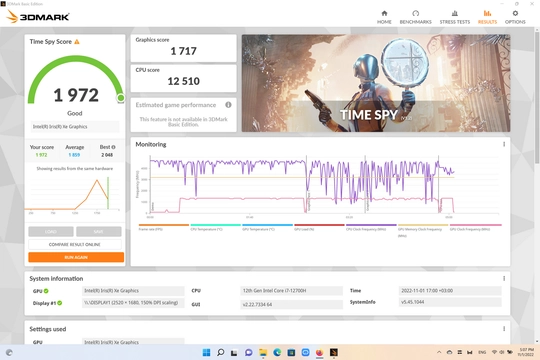Click the Run Again button

point(76,257)
